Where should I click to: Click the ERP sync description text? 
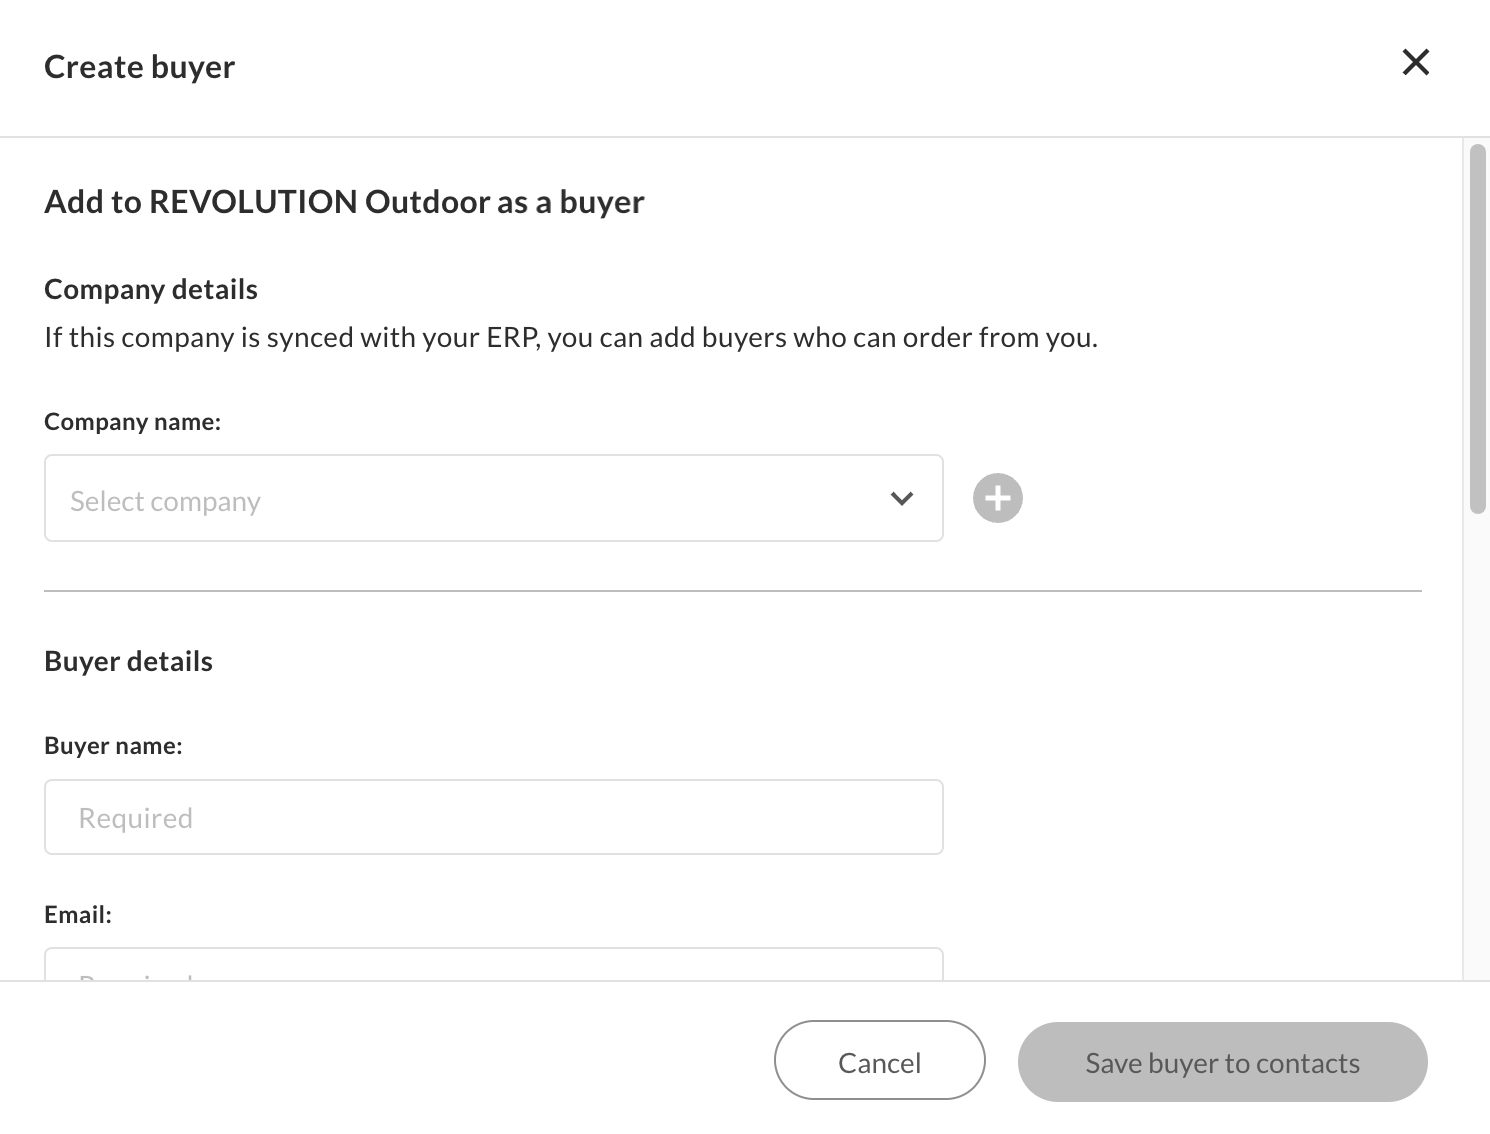[571, 338]
